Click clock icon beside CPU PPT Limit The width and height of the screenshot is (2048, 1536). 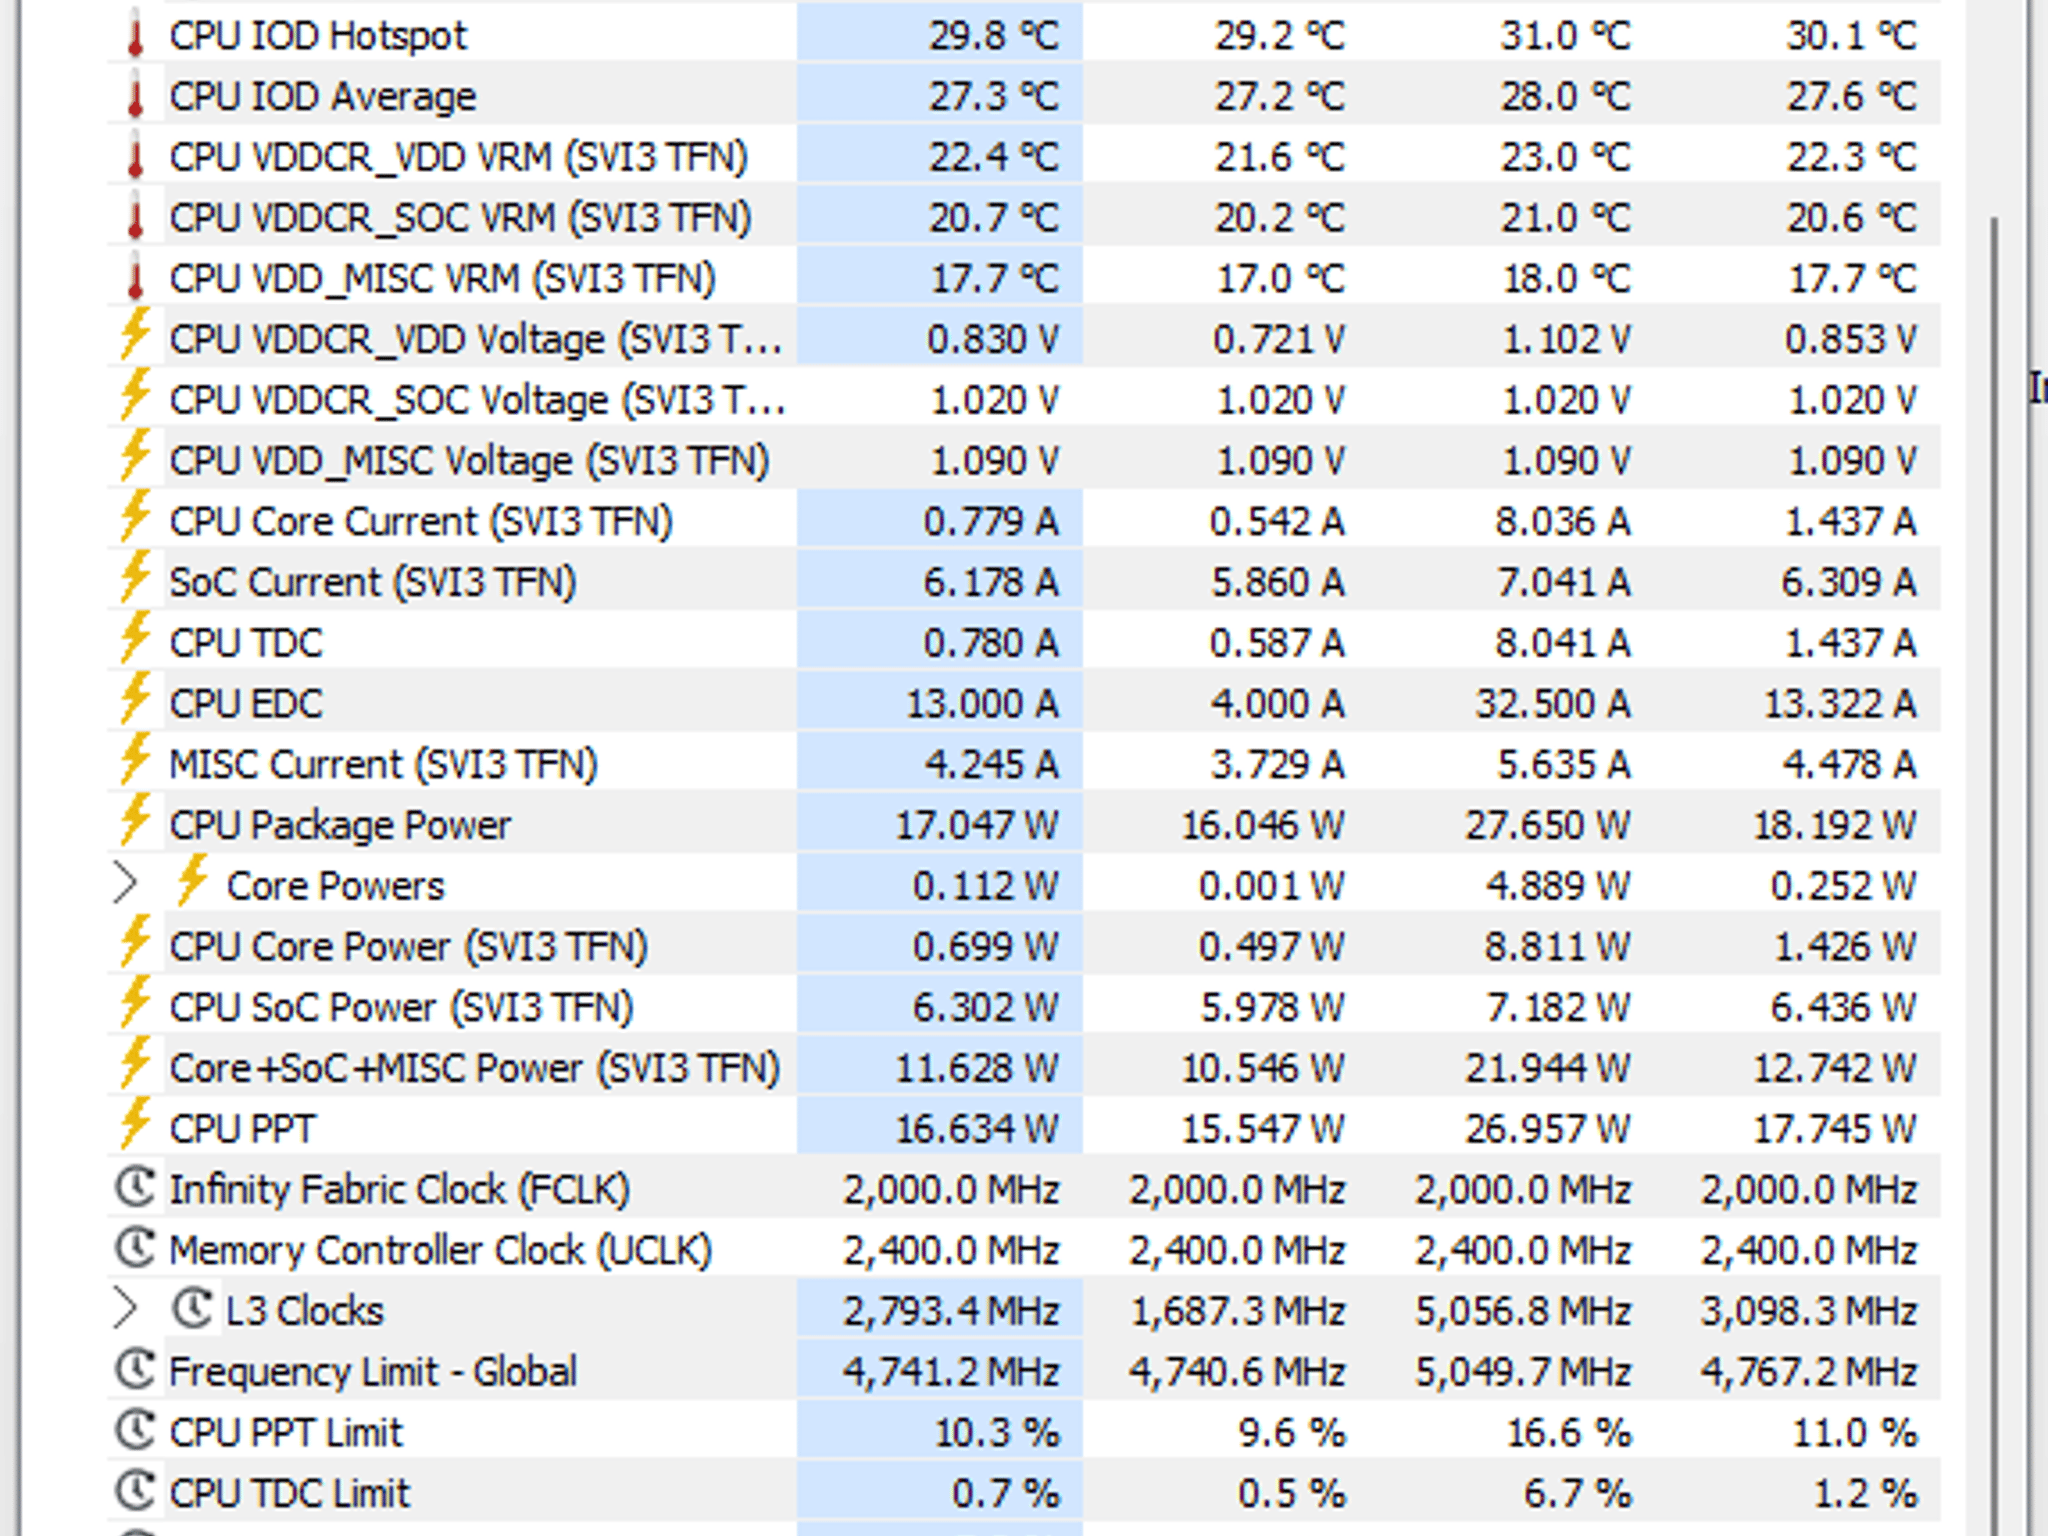[x=135, y=1431]
